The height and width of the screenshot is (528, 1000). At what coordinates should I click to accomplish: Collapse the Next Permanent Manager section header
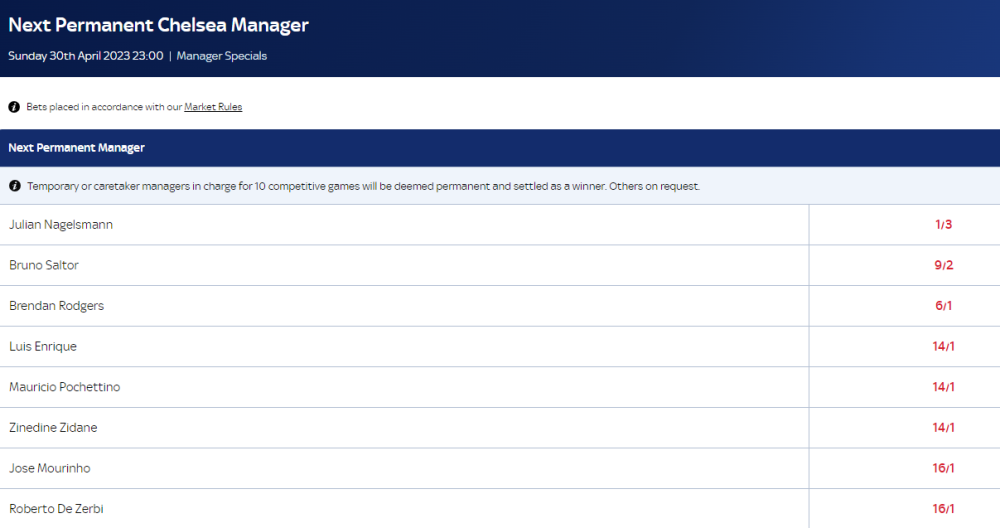500,148
